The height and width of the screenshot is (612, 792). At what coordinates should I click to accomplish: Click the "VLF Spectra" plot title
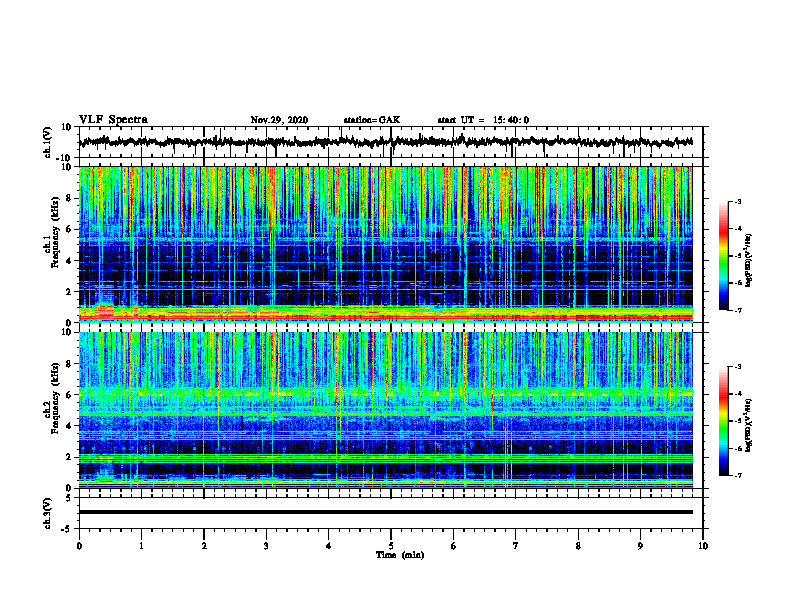click(x=113, y=120)
